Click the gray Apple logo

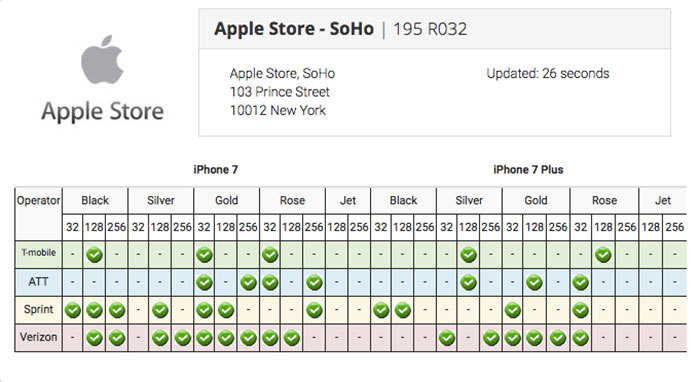tap(102, 59)
